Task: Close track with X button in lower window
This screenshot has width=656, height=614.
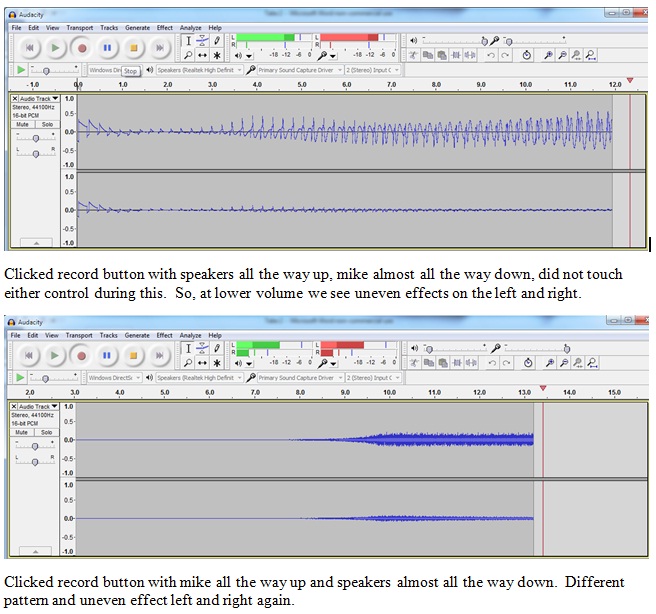Action: click(x=14, y=407)
